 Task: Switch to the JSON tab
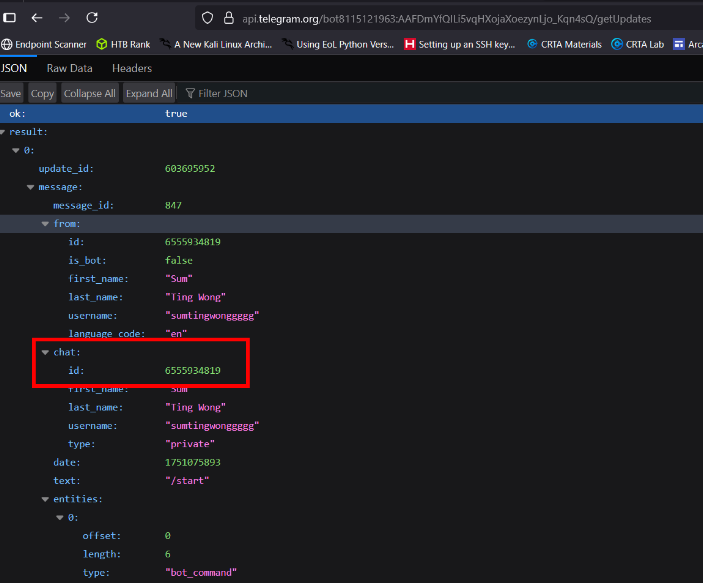(x=14, y=68)
